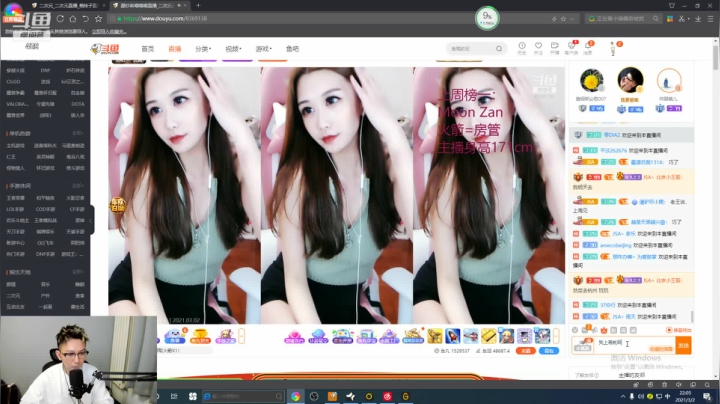The image size is (720, 404).
Task: Show hidden tray icons with the chevron
Action: (623, 396)
